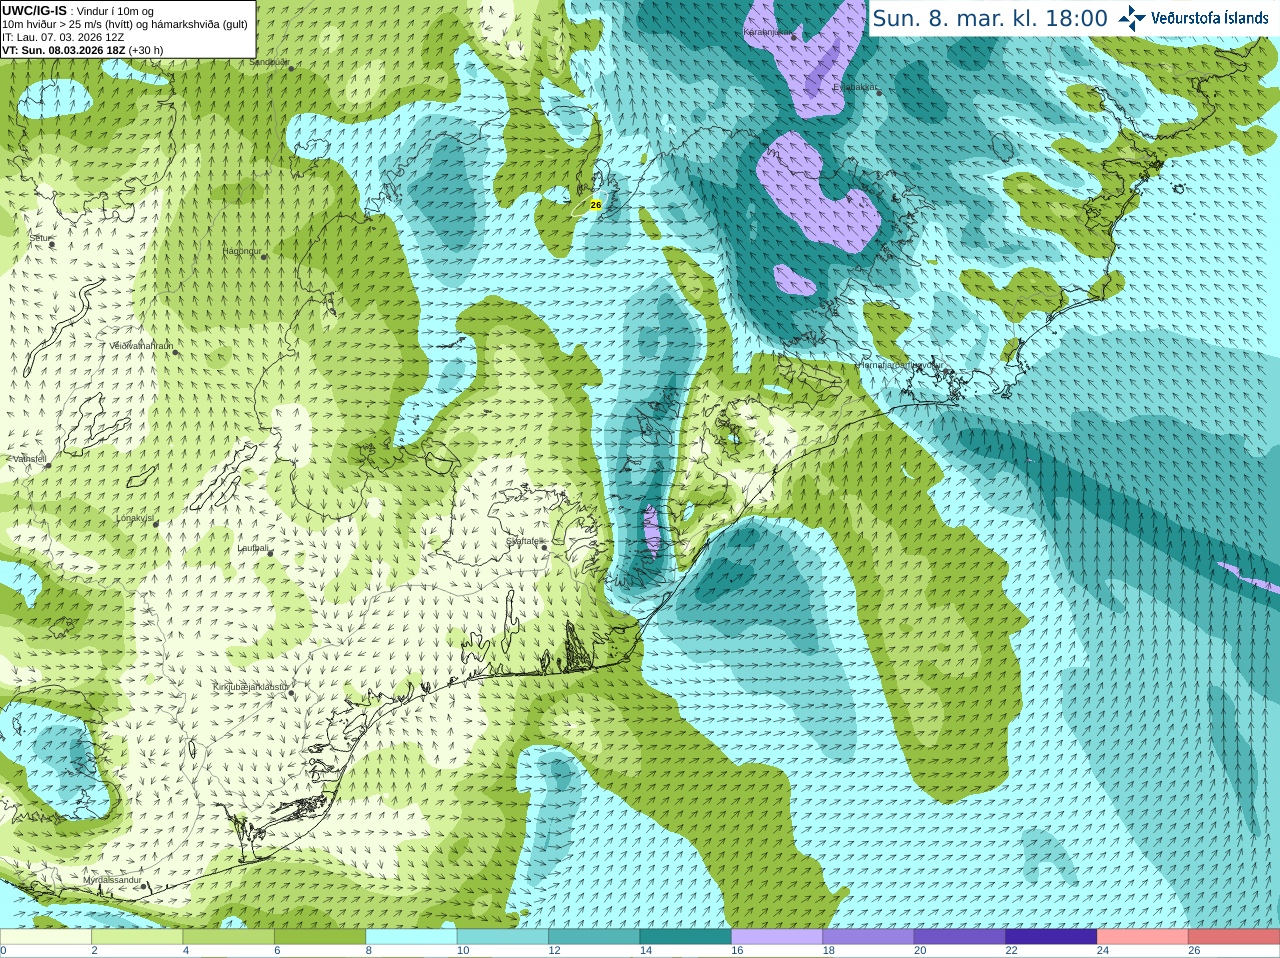Select the Laufbali station label
1280x958 pixels.
coord(253,548)
